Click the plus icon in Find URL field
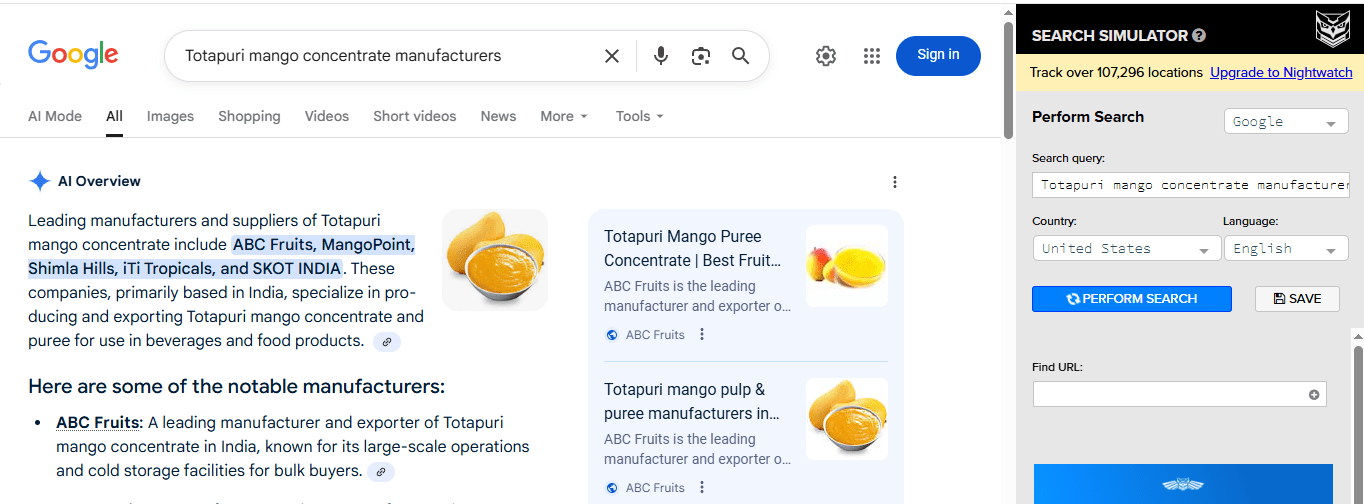The height and width of the screenshot is (504, 1364). (x=1314, y=394)
